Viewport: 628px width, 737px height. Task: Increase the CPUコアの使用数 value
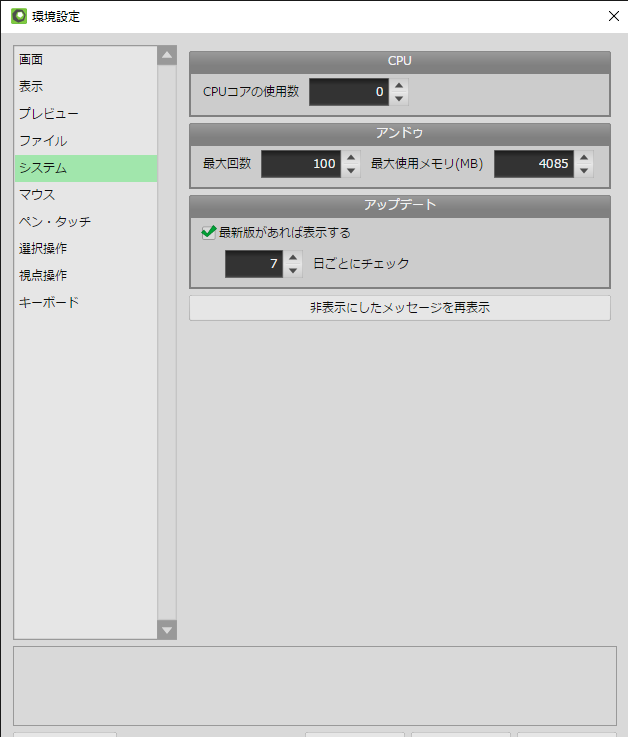tap(399, 86)
